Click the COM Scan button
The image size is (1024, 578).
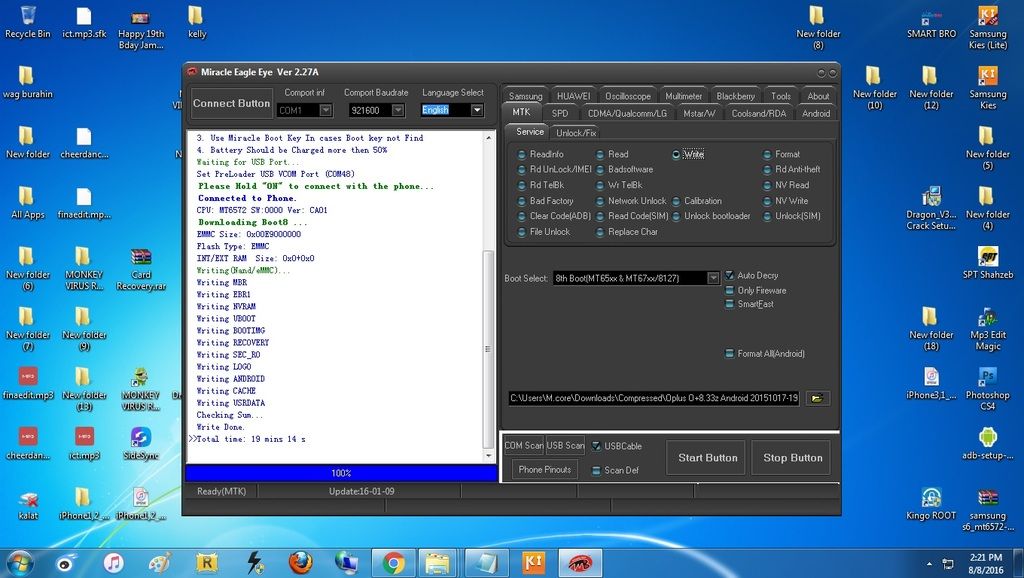point(524,445)
